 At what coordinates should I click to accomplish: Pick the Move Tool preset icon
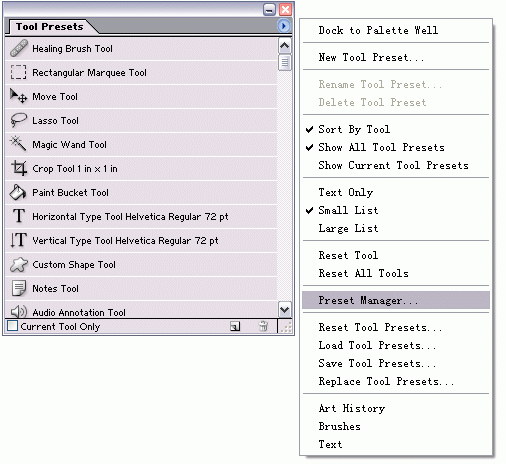point(18,96)
